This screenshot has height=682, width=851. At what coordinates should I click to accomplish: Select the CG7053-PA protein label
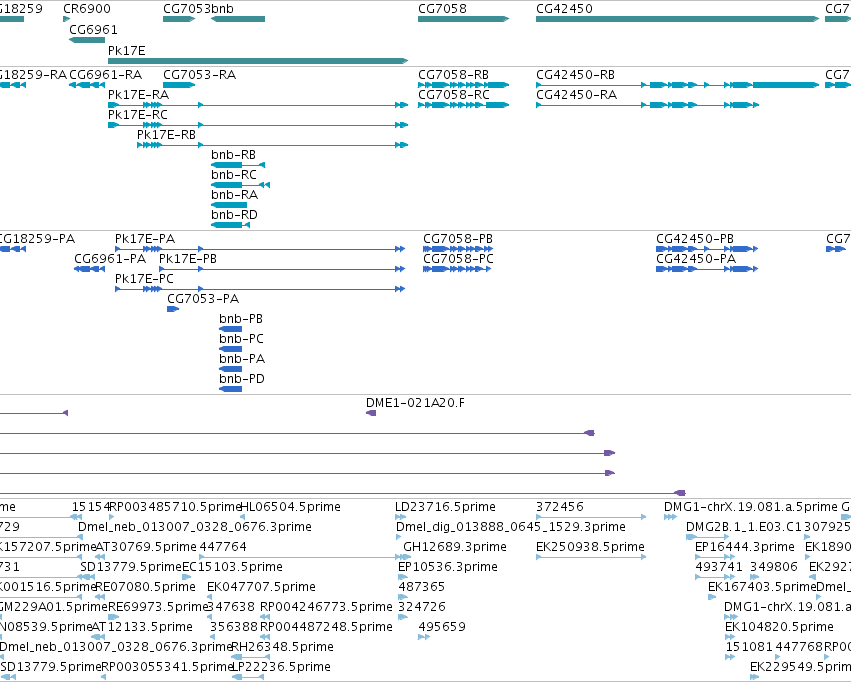point(203,299)
